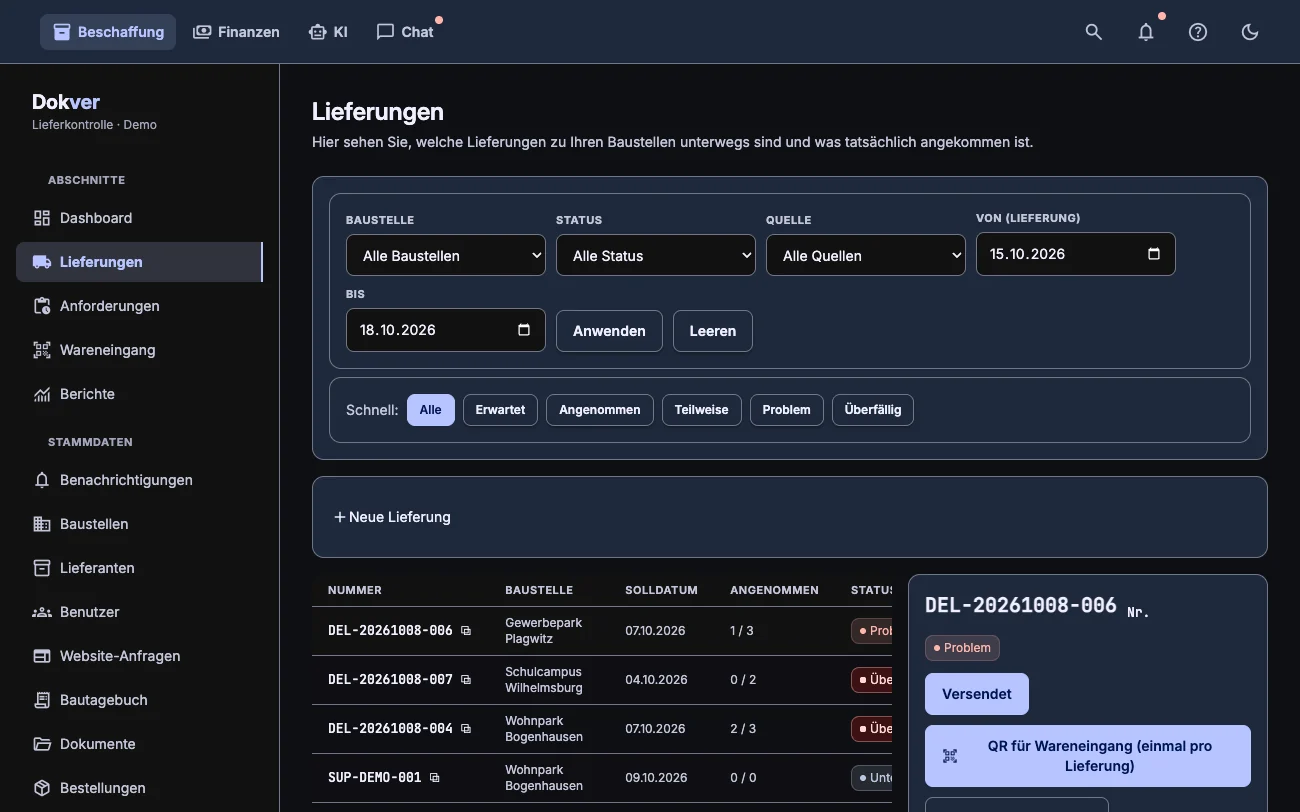Click QR für Wareneingang button
The width and height of the screenshot is (1300, 812).
(1088, 756)
